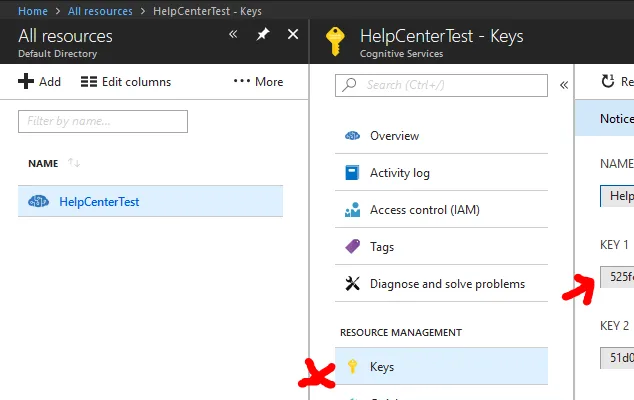634x400 pixels.
Task: Click the Access control (IAM) icon
Action: 352,210
